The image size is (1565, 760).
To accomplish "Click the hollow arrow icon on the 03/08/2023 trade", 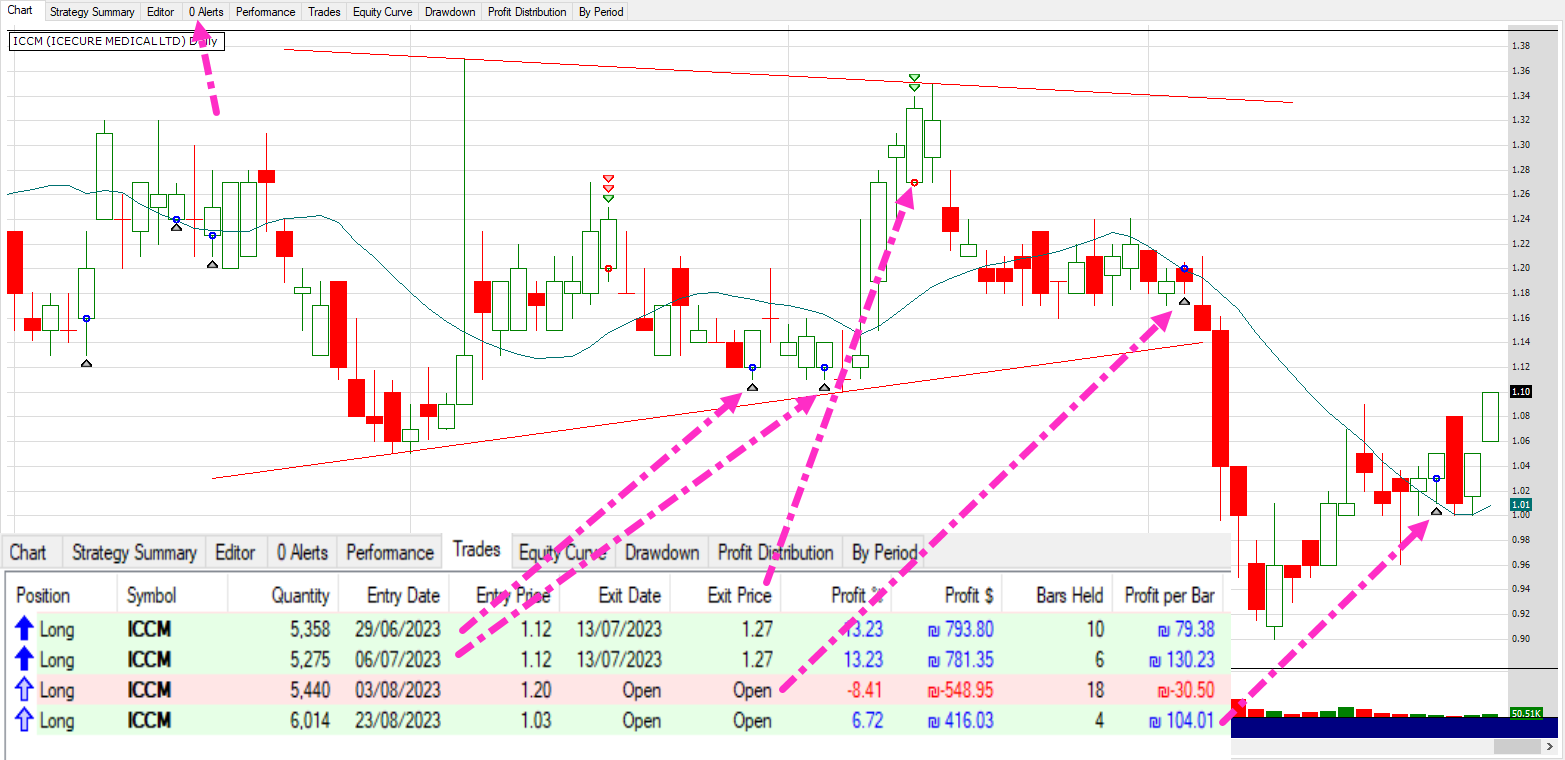I will click(x=25, y=690).
